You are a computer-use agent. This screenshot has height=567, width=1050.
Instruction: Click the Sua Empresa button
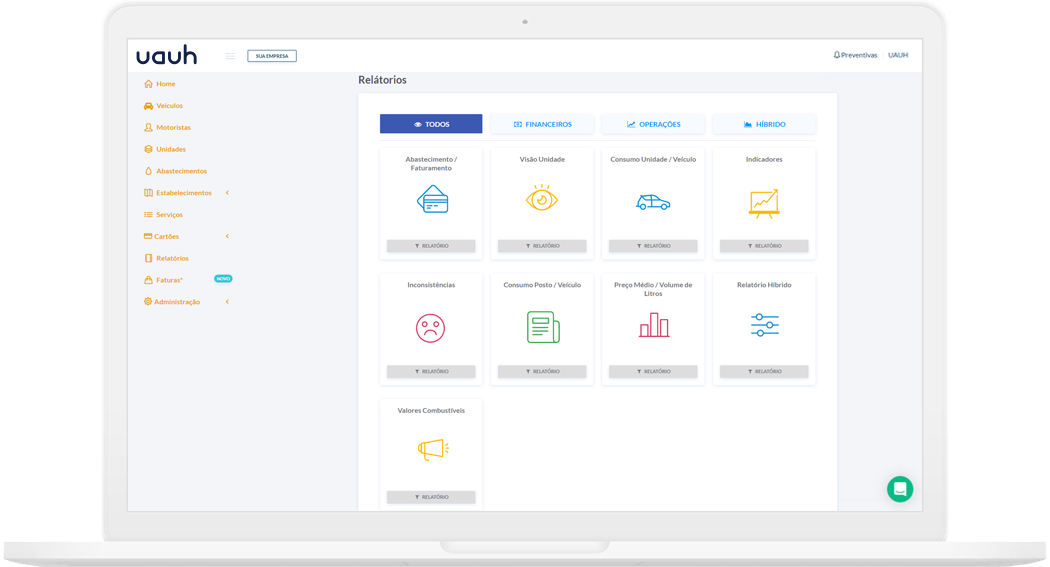pyautogui.click(x=272, y=56)
